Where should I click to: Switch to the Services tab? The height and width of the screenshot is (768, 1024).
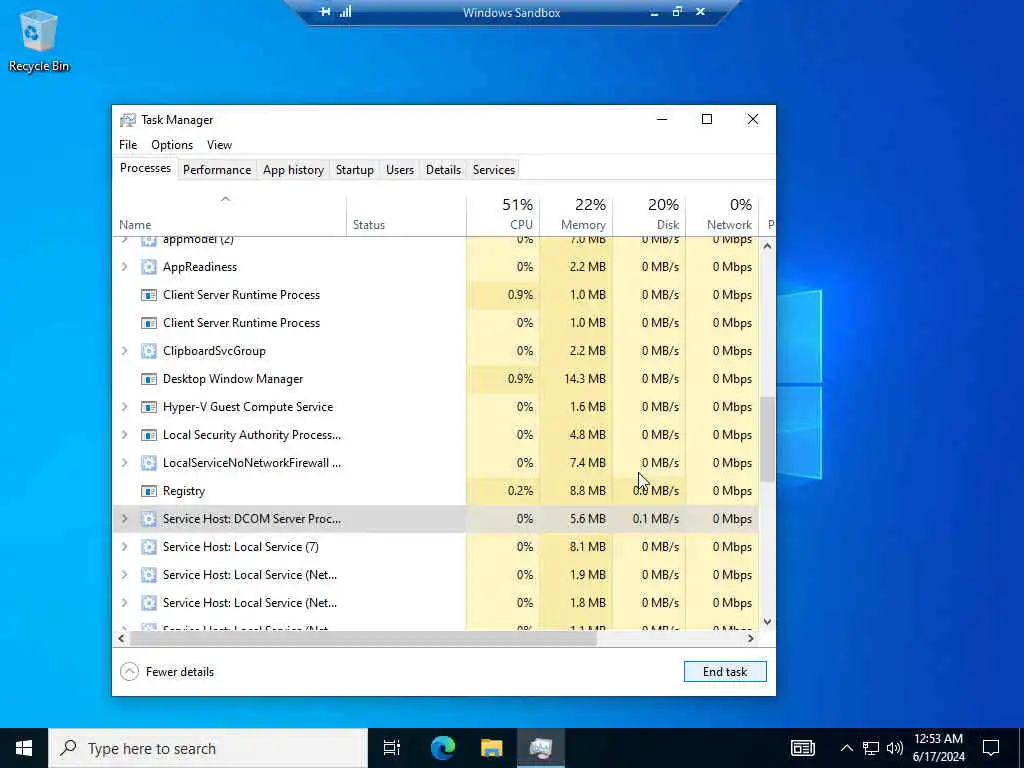pyautogui.click(x=494, y=170)
